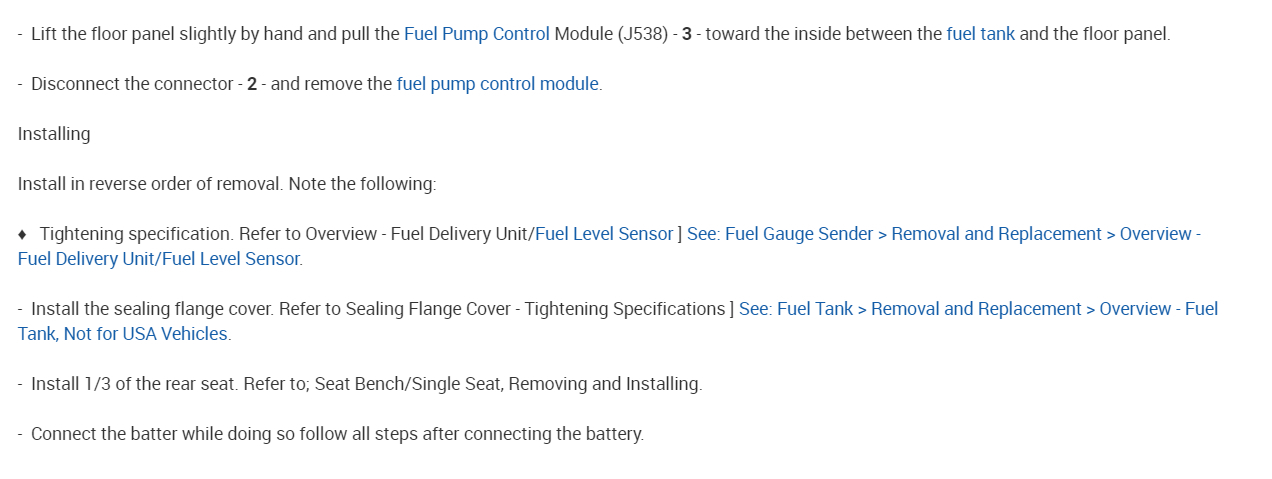Image resolution: width=1272 pixels, height=479 pixels.
Task: Click 'Seat Bench/Single Seat, Removing and Installing' text
Action: (x=508, y=384)
